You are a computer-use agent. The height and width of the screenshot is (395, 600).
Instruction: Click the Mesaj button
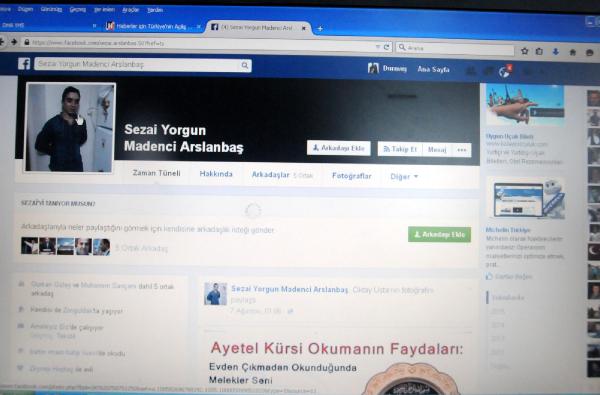click(437, 150)
